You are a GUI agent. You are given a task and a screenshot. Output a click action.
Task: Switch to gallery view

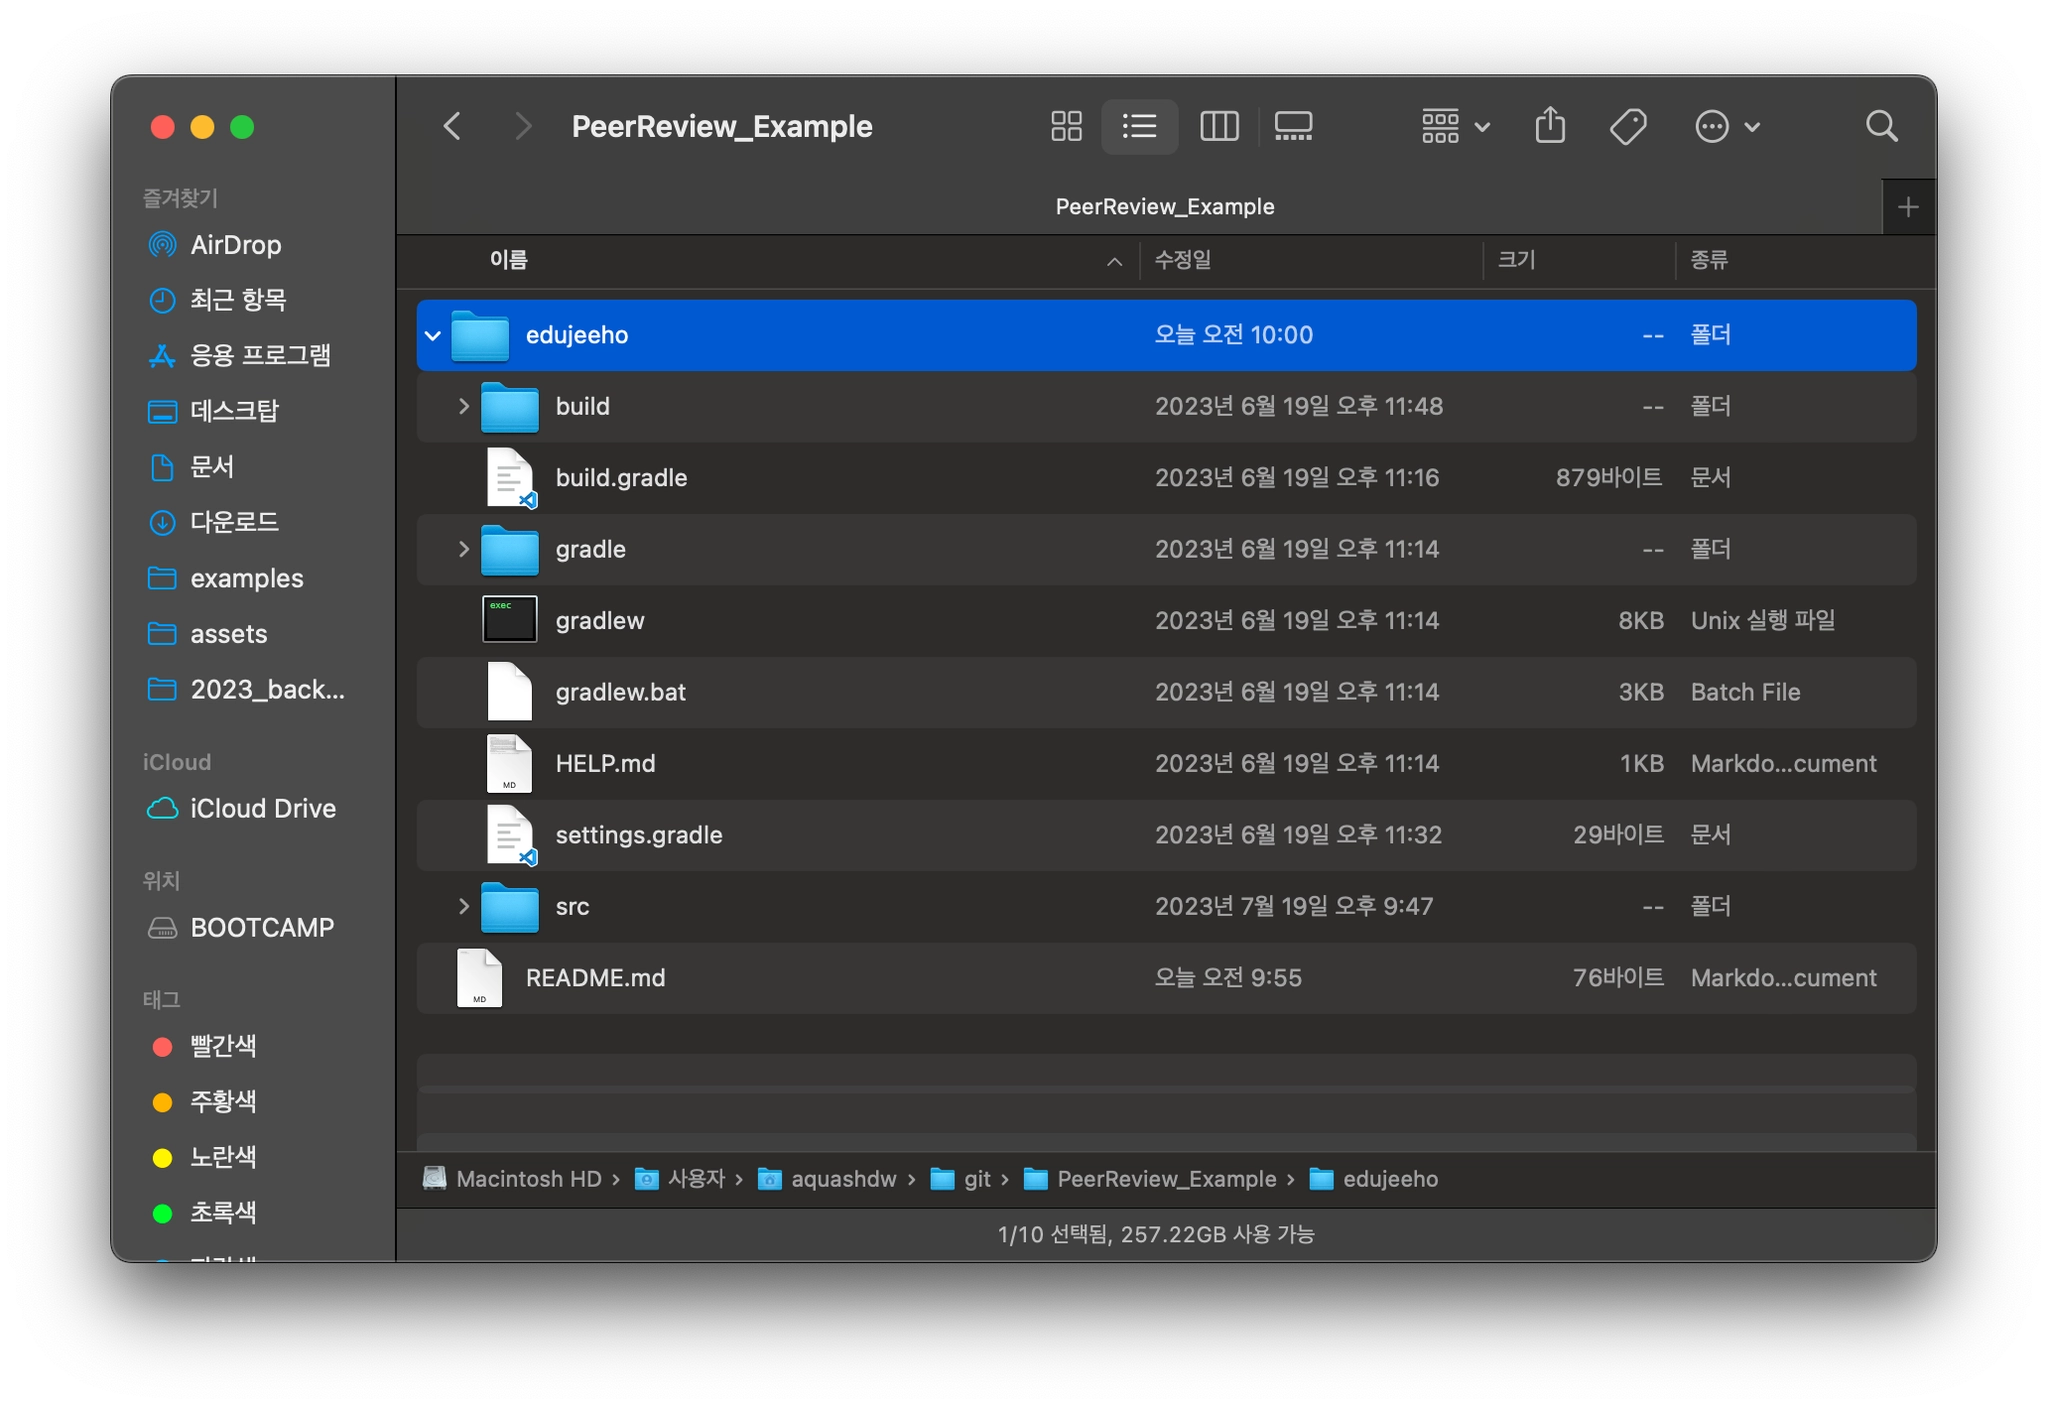[1293, 126]
